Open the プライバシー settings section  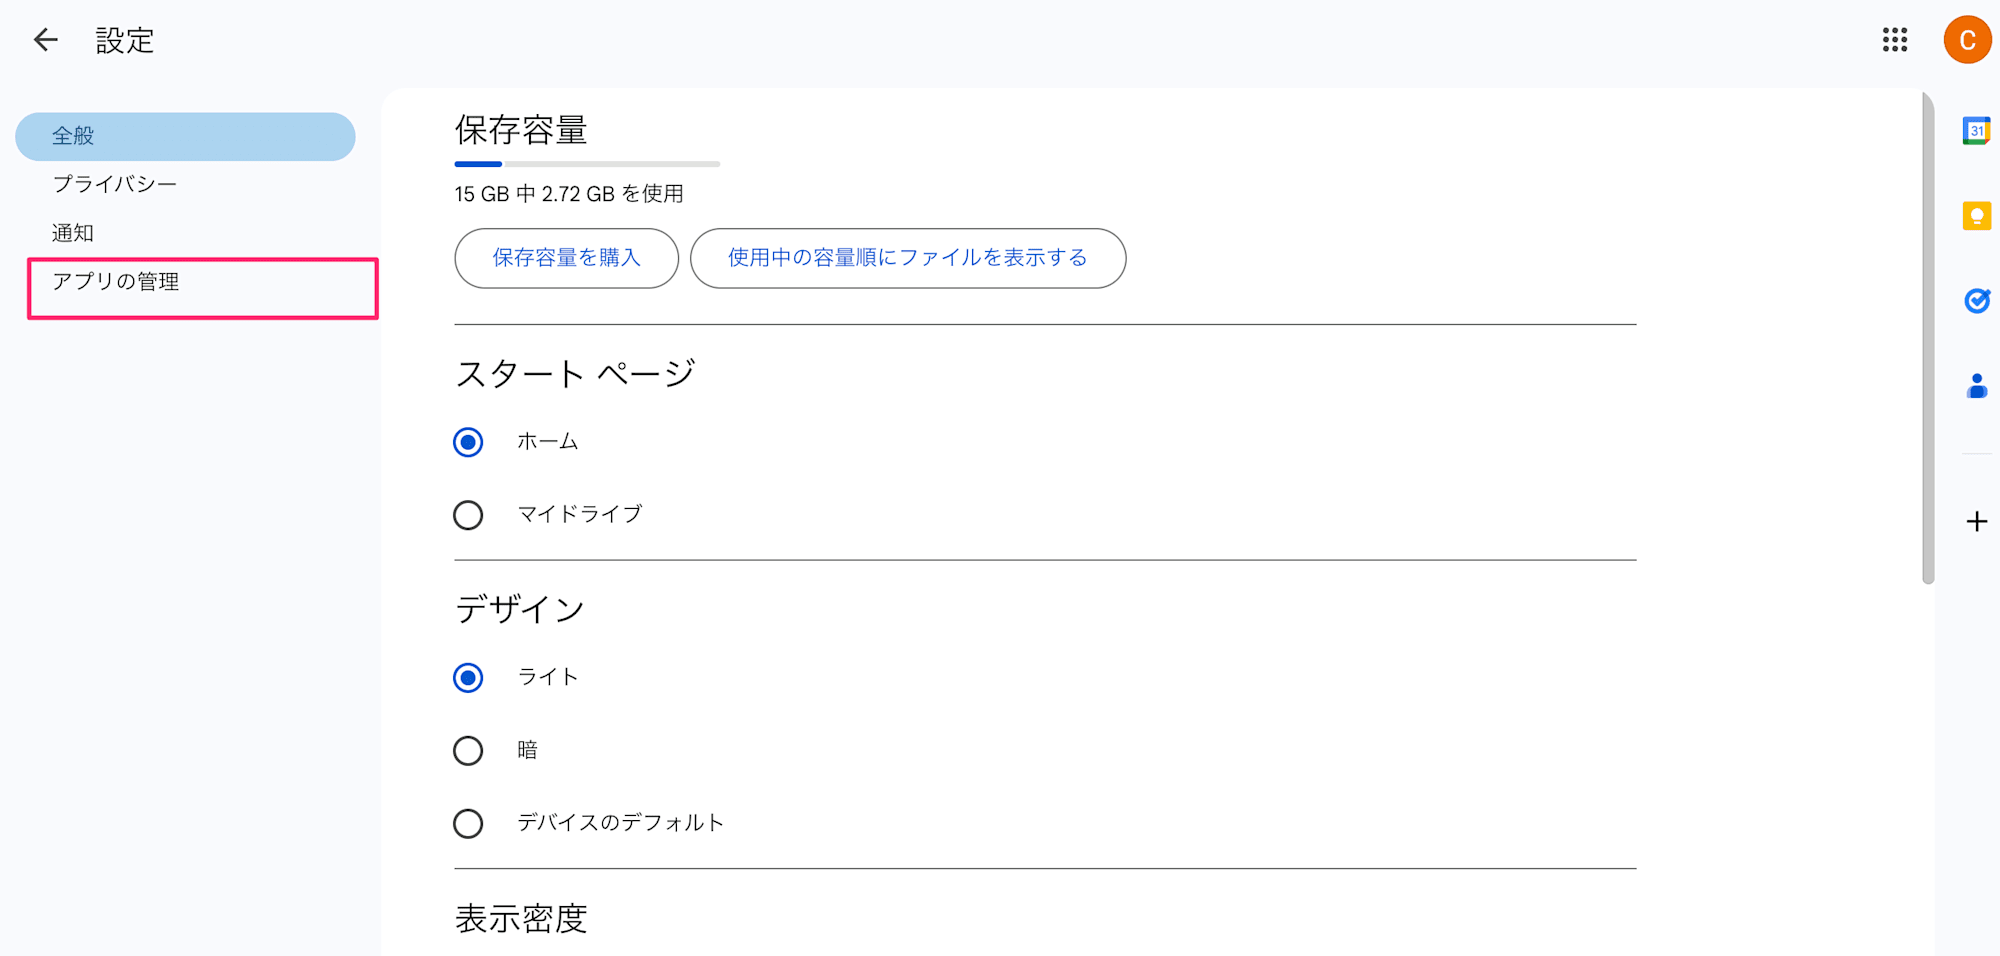[113, 184]
